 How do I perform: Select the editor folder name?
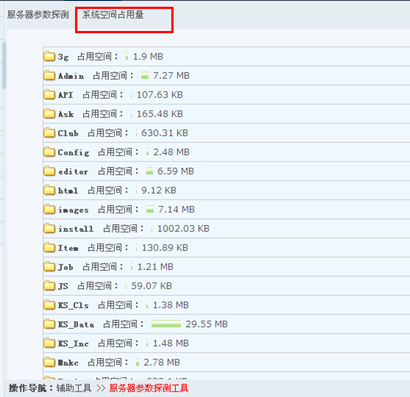tap(73, 172)
